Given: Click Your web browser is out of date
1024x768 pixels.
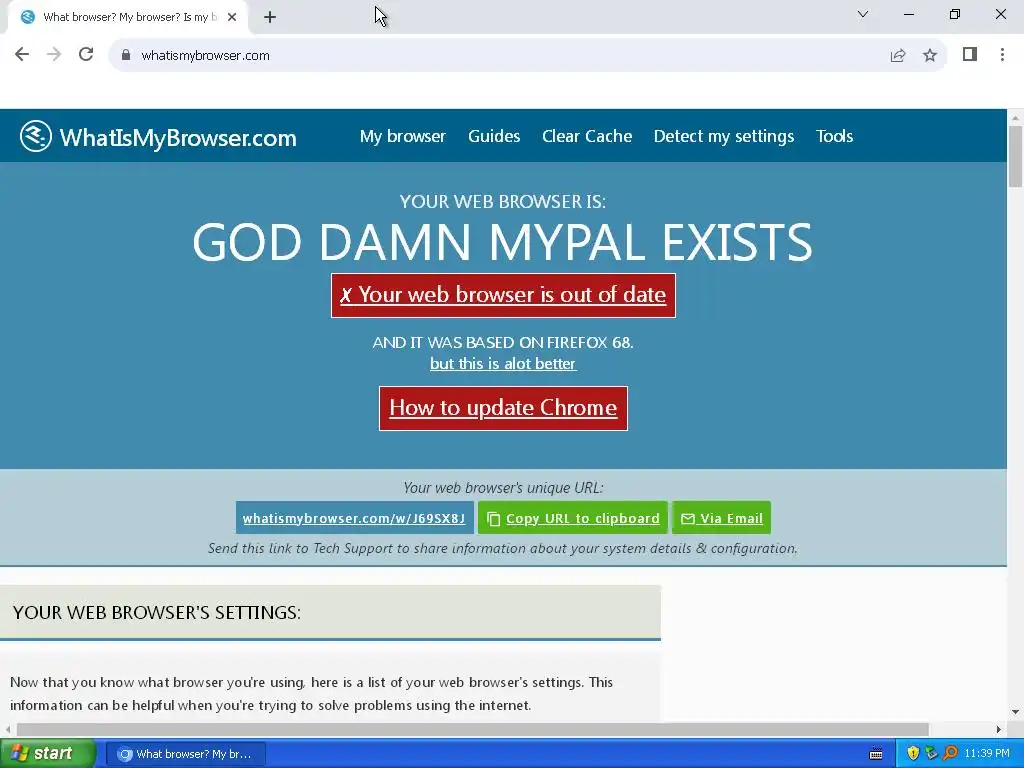Looking at the screenshot, I should [503, 295].
